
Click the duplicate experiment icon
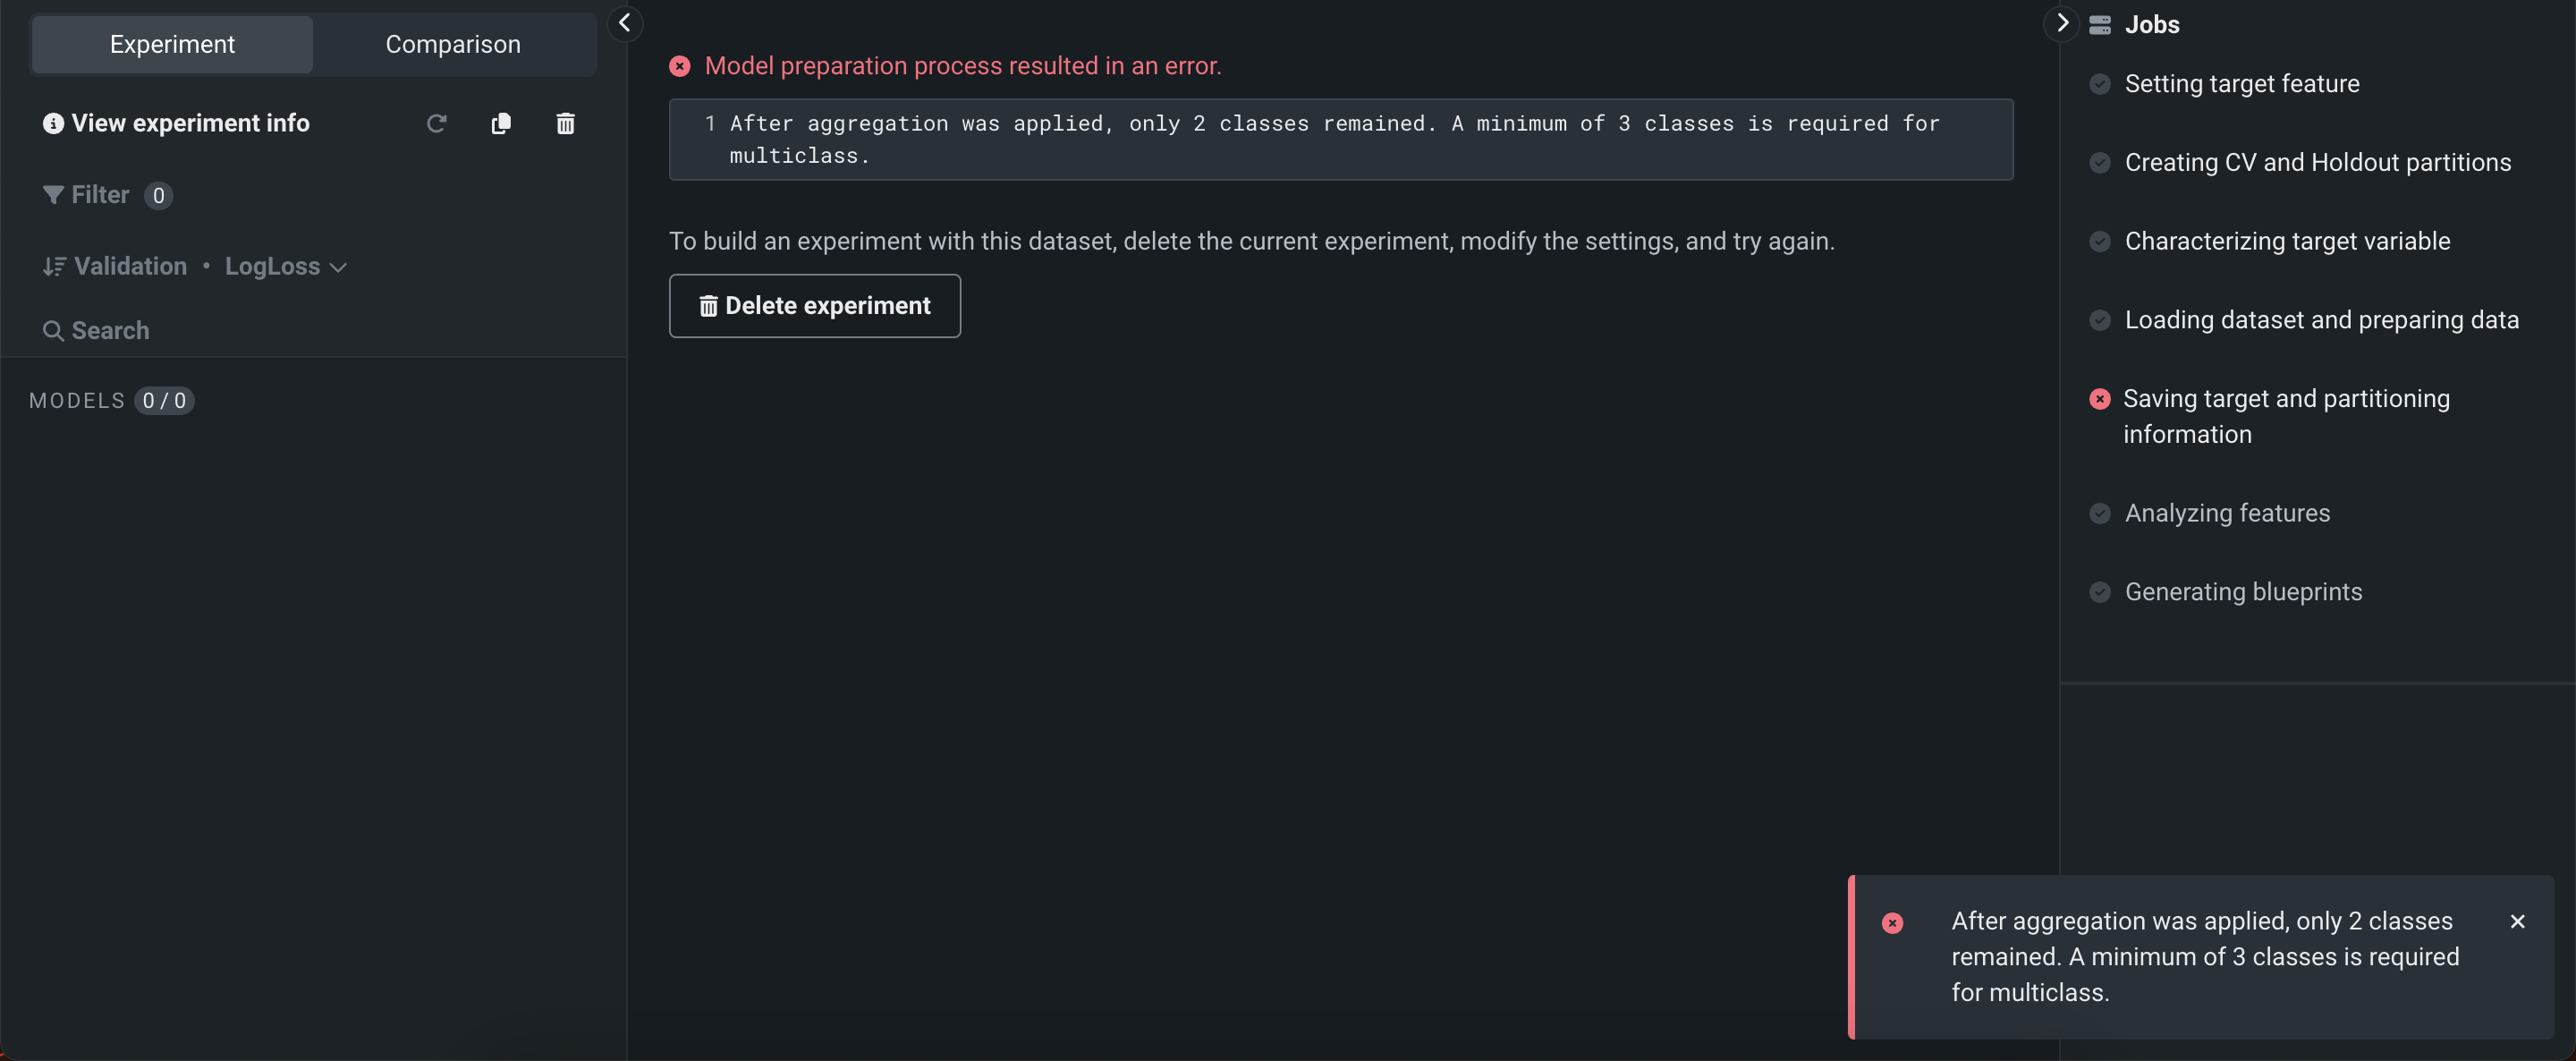[501, 123]
